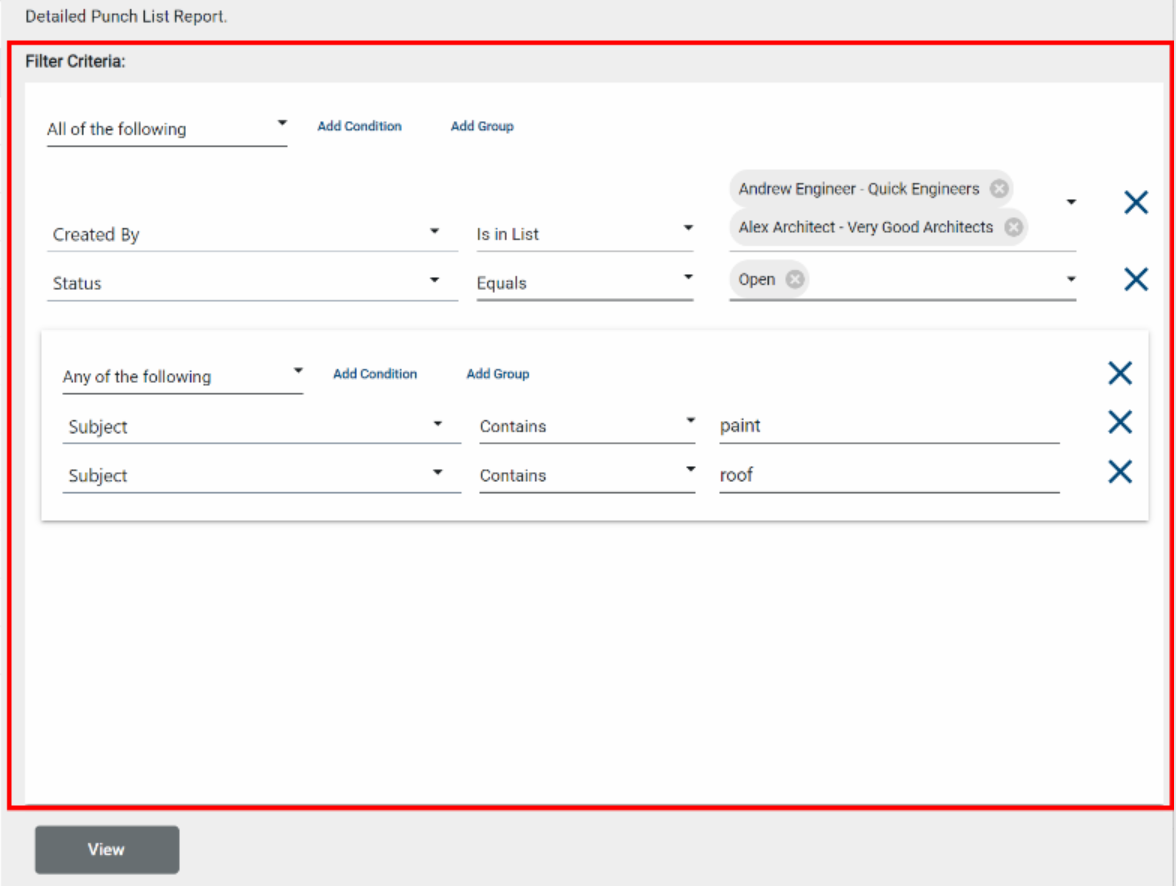The image size is (1176, 886).
Task: Open the Any of the following dropdown
Action: pyautogui.click(x=182, y=377)
